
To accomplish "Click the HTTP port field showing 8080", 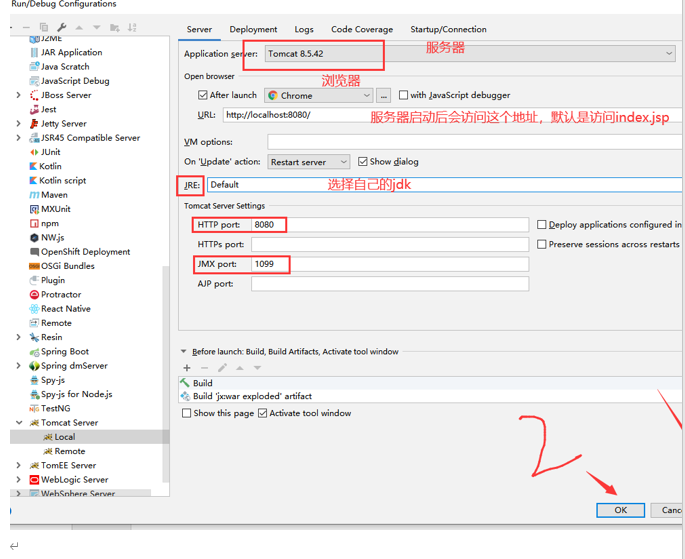I will click(390, 224).
